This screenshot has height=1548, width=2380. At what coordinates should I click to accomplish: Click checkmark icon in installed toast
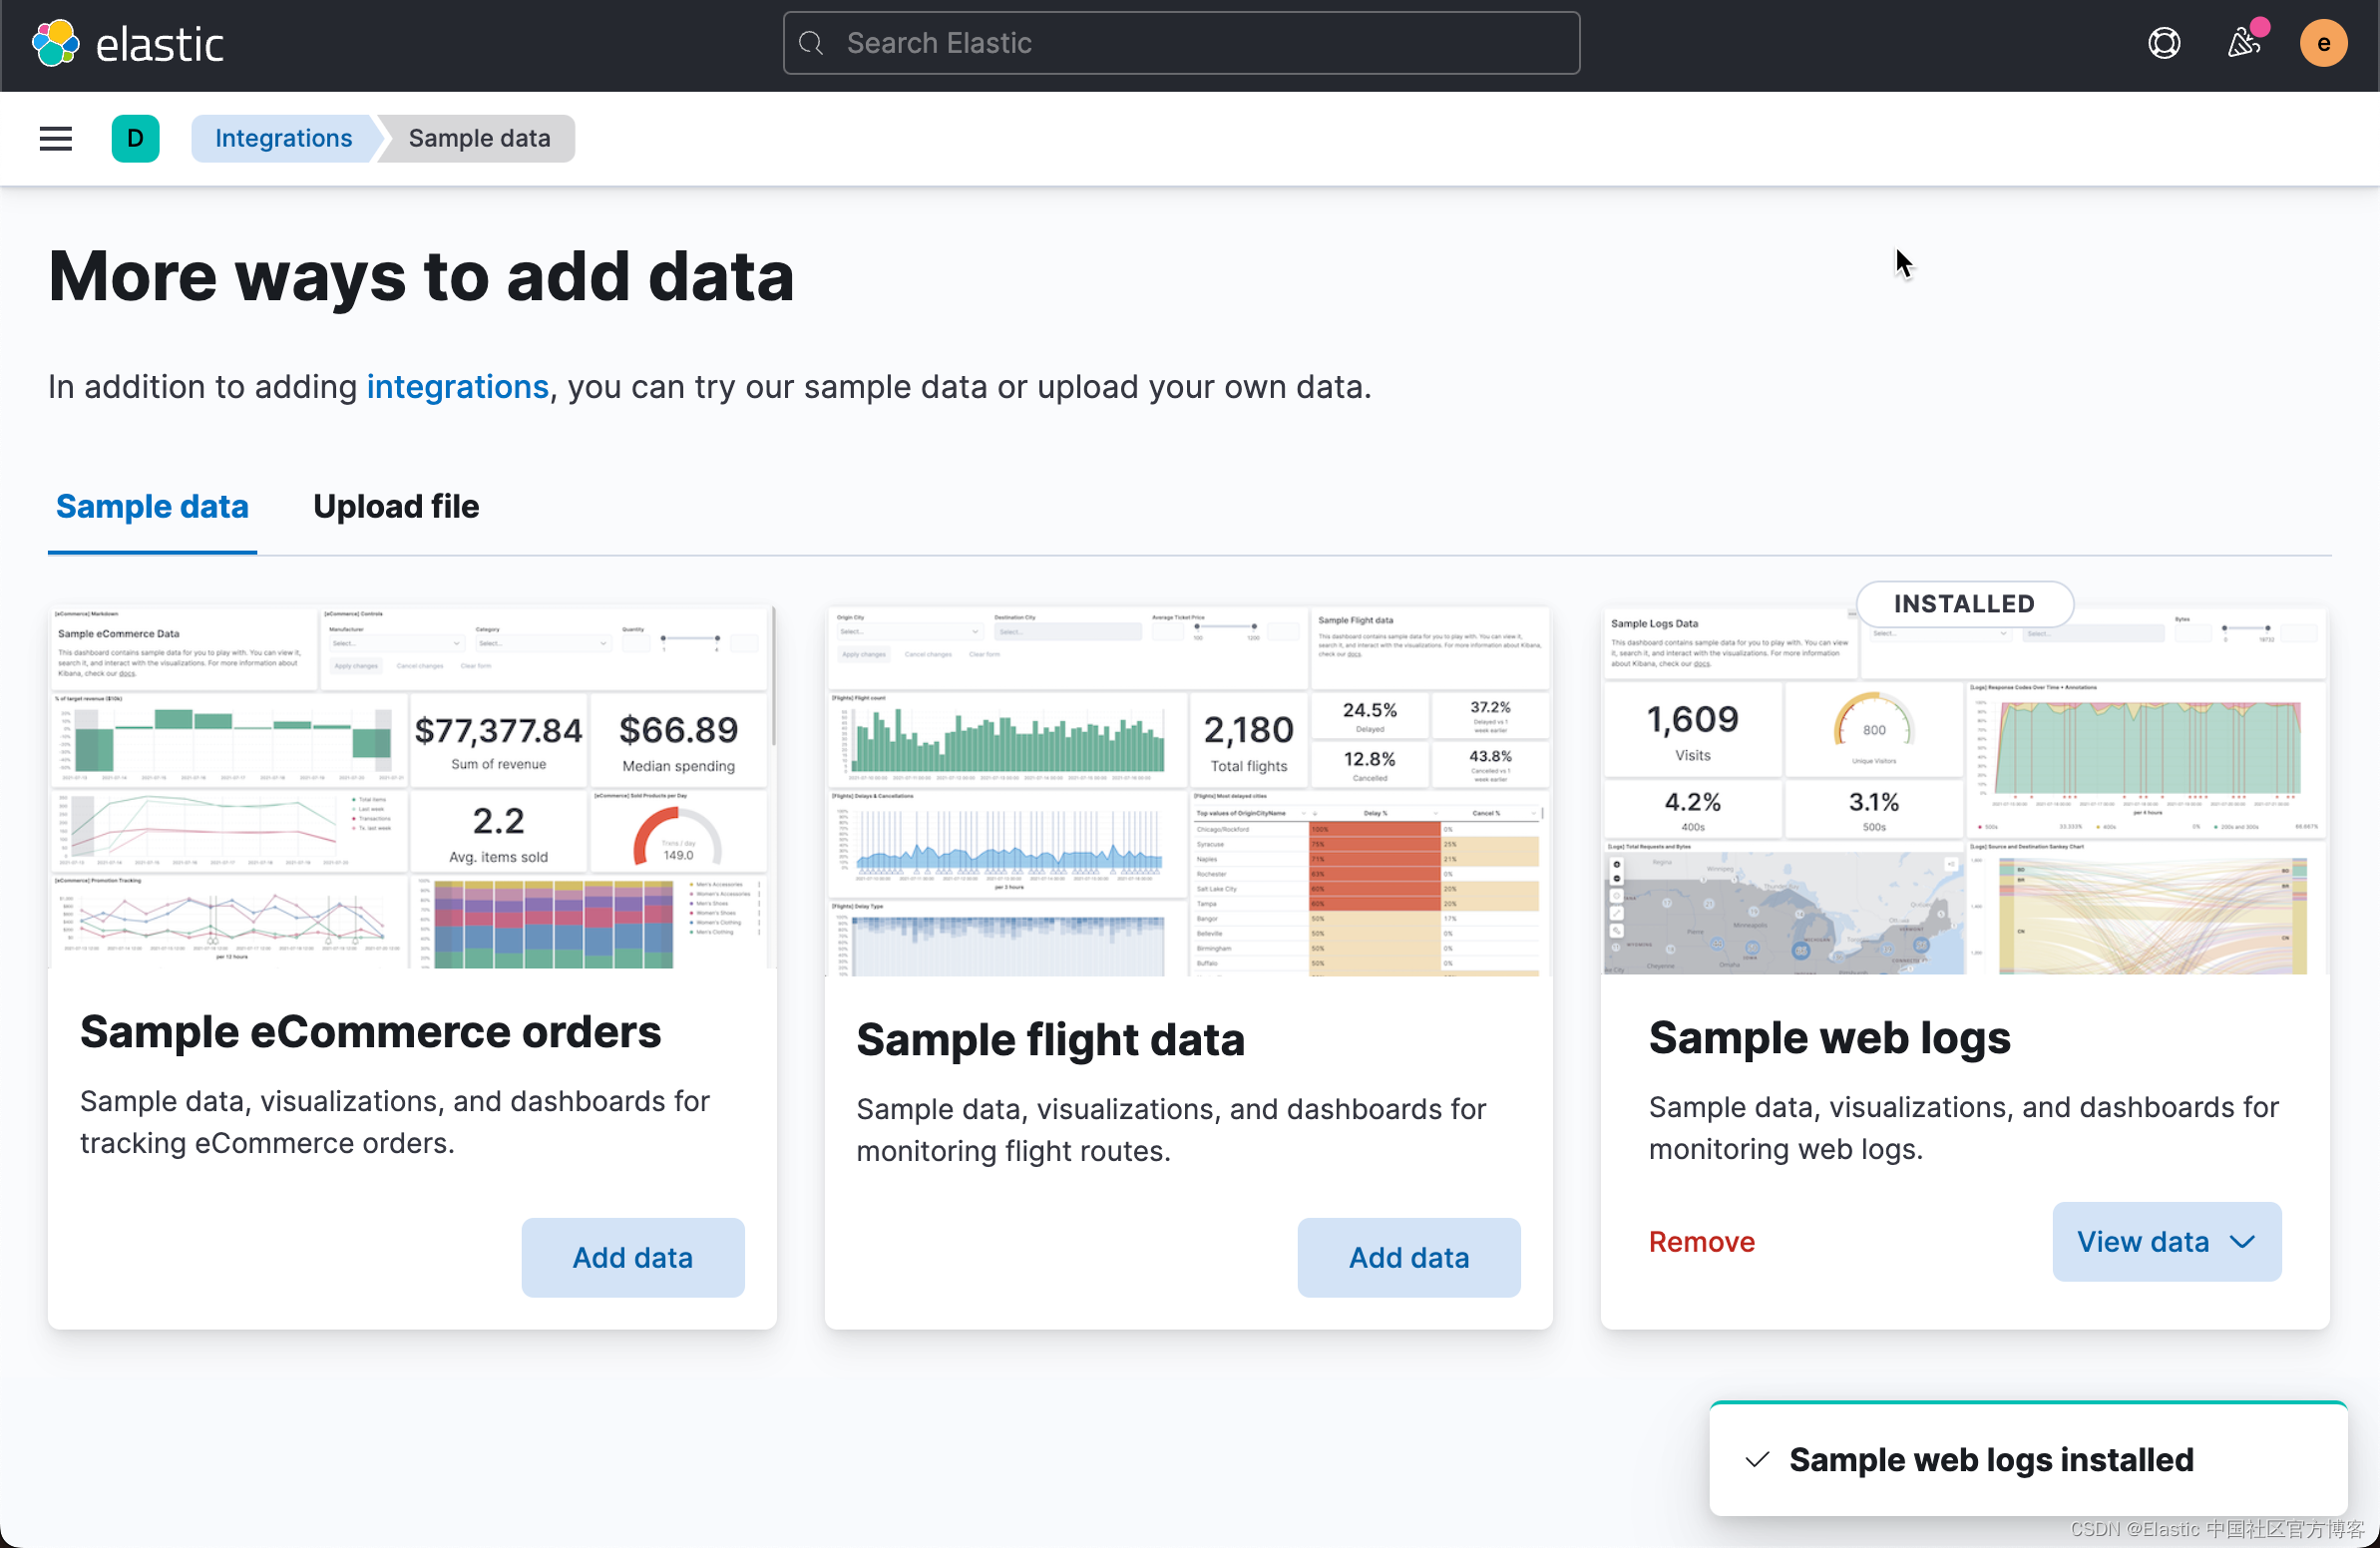1757,1459
